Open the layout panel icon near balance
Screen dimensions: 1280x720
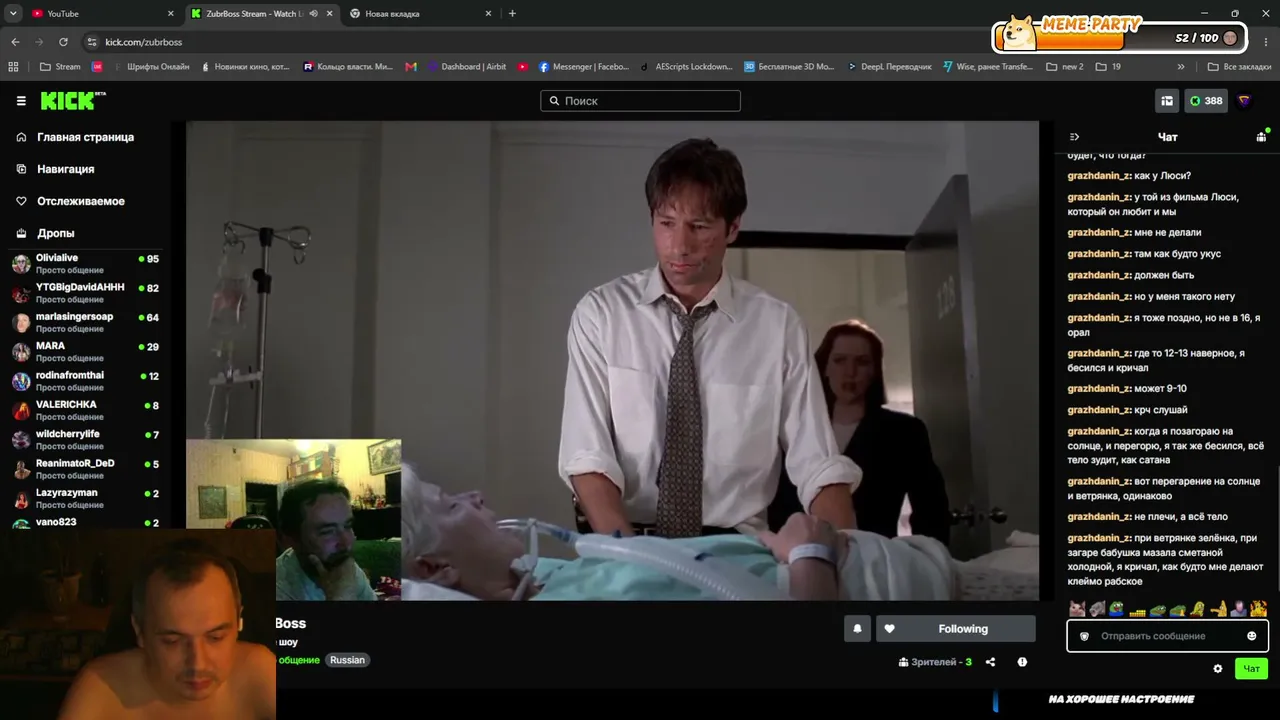pos(1167,101)
